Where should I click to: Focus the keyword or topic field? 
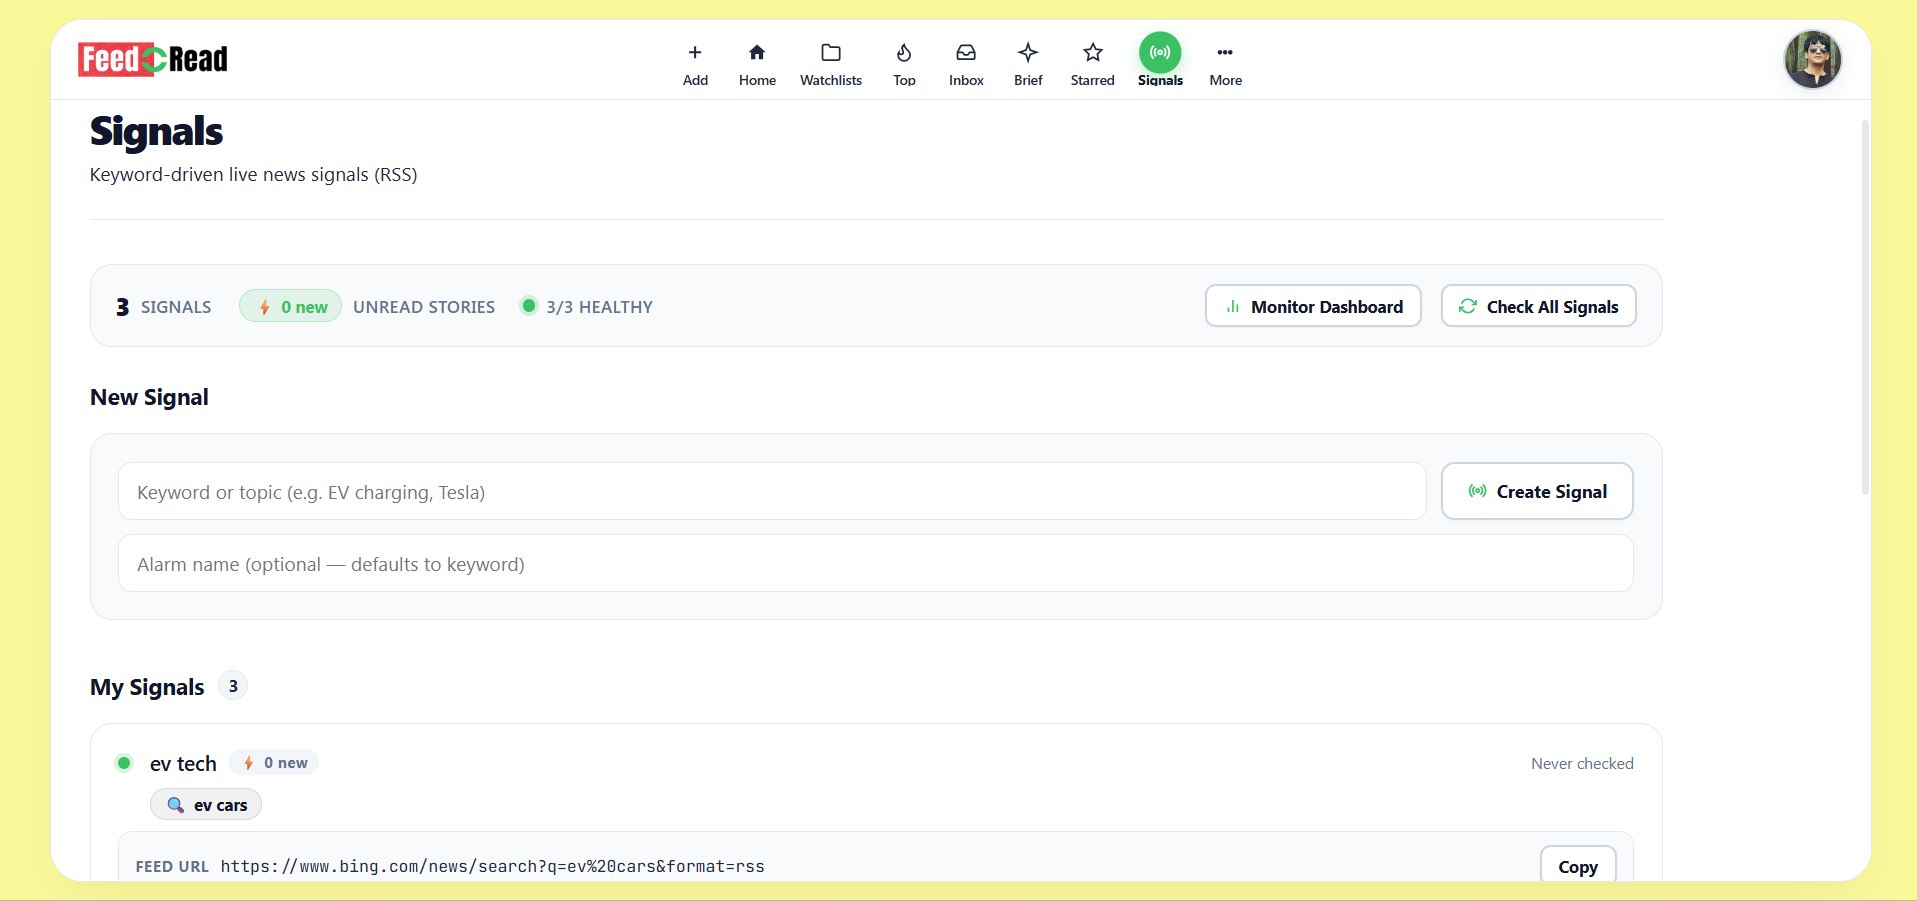click(772, 491)
